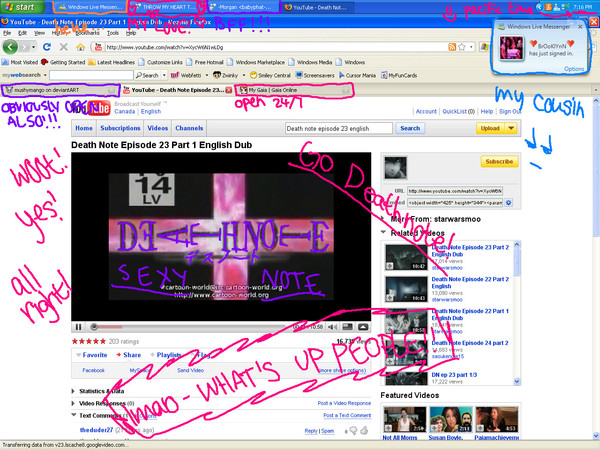Subscribe to the uploader with Subscribe button
Viewport: 600px width, 450px height.
(x=499, y=161)
